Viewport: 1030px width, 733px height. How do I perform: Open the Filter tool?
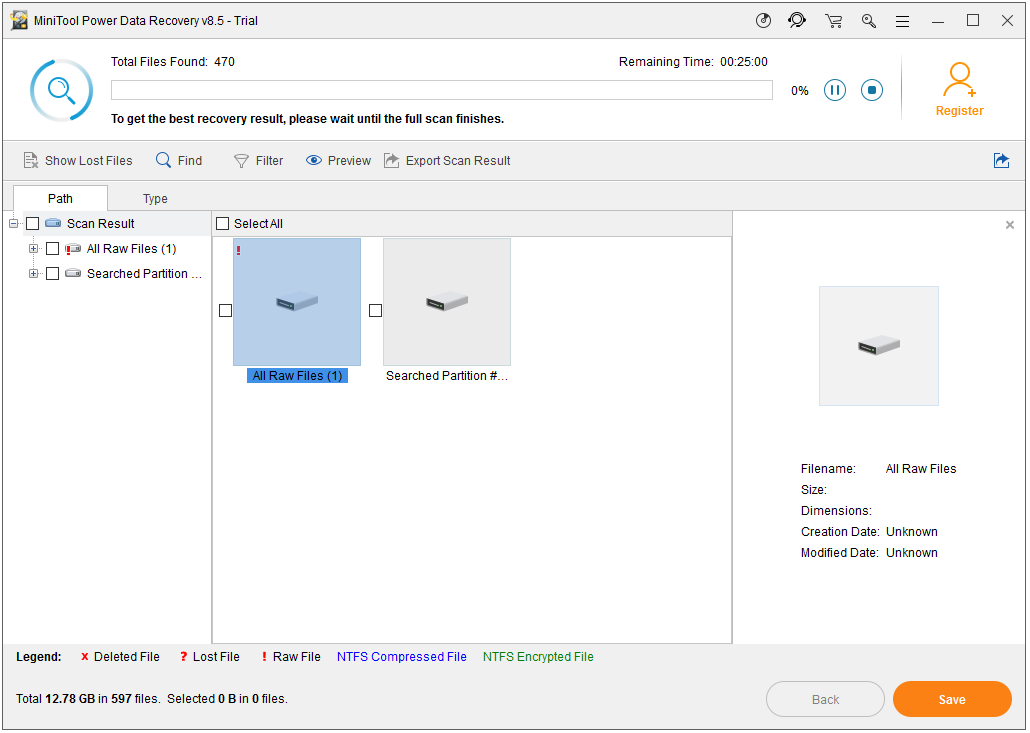pyautogui.click(x=258, y=161)
